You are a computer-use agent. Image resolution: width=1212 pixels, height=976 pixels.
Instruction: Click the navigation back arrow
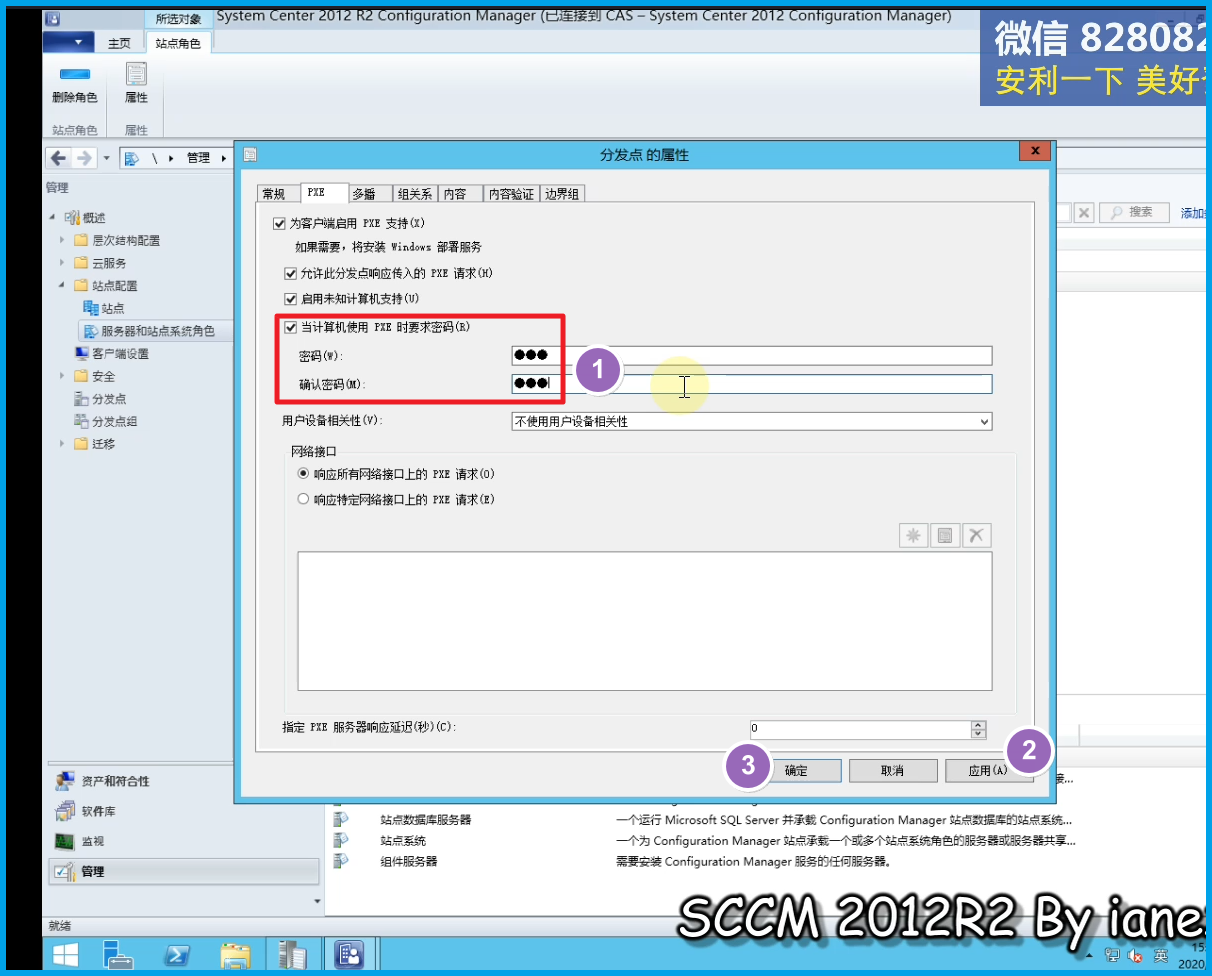58,158
